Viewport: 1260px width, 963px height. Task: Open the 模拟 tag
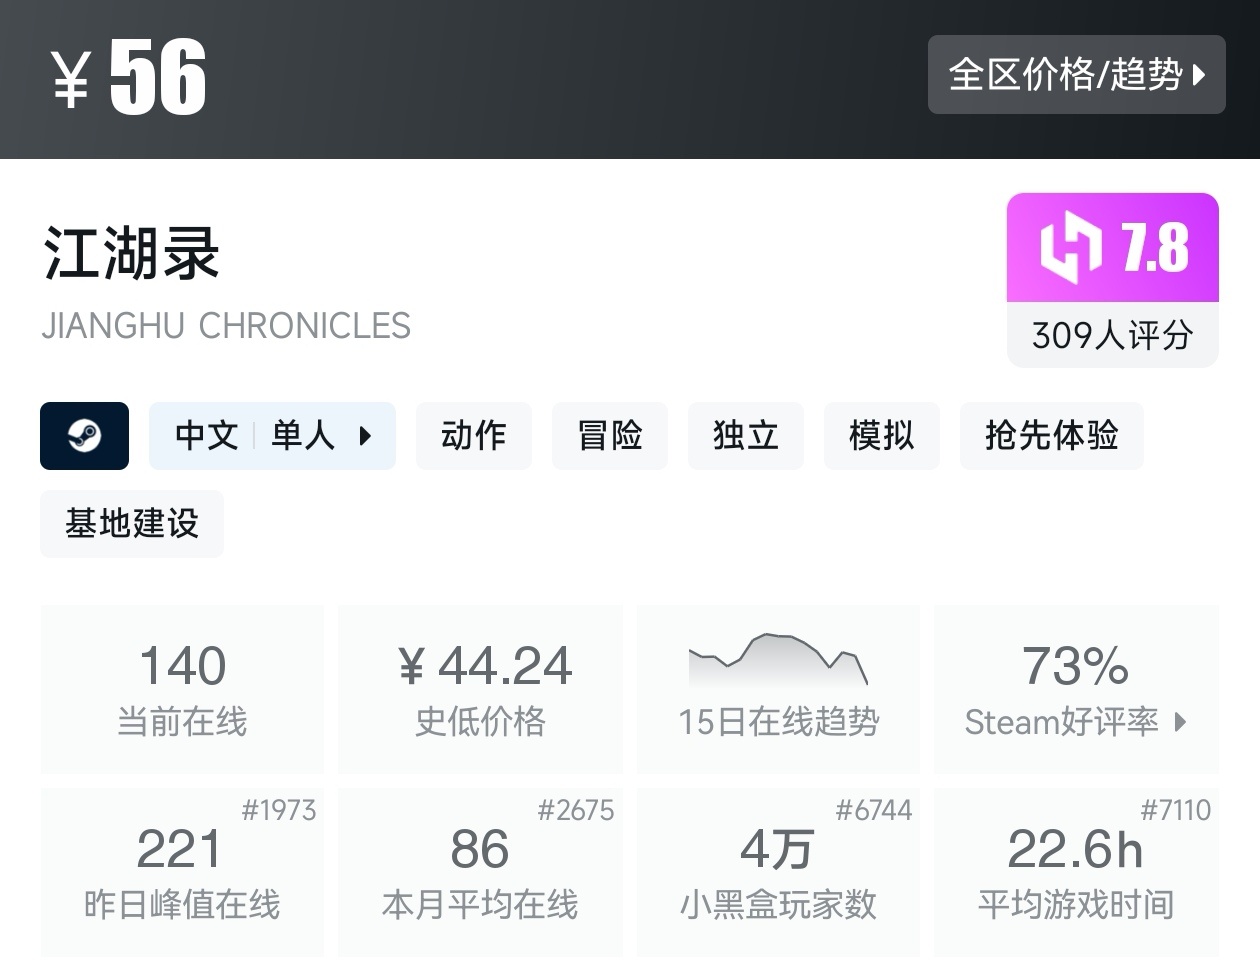(881, 436)
